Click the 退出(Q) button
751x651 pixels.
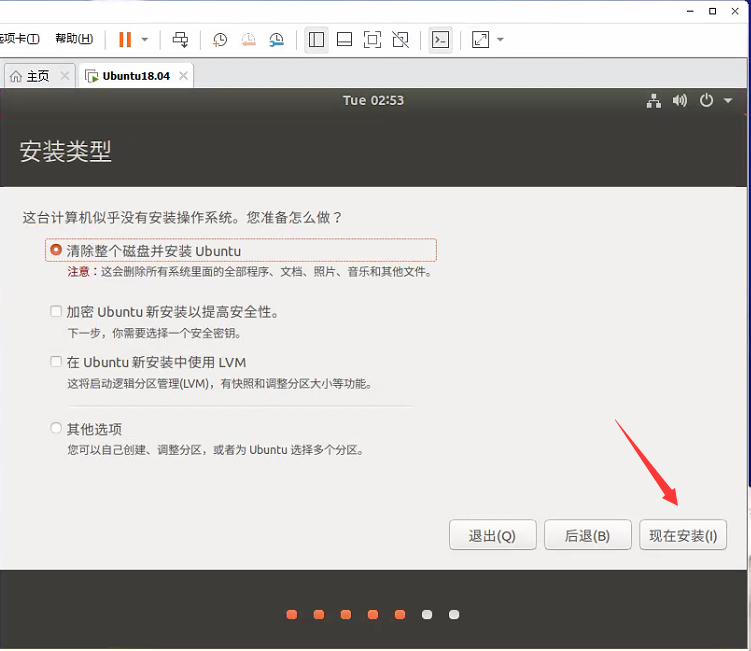click(492, 535)
